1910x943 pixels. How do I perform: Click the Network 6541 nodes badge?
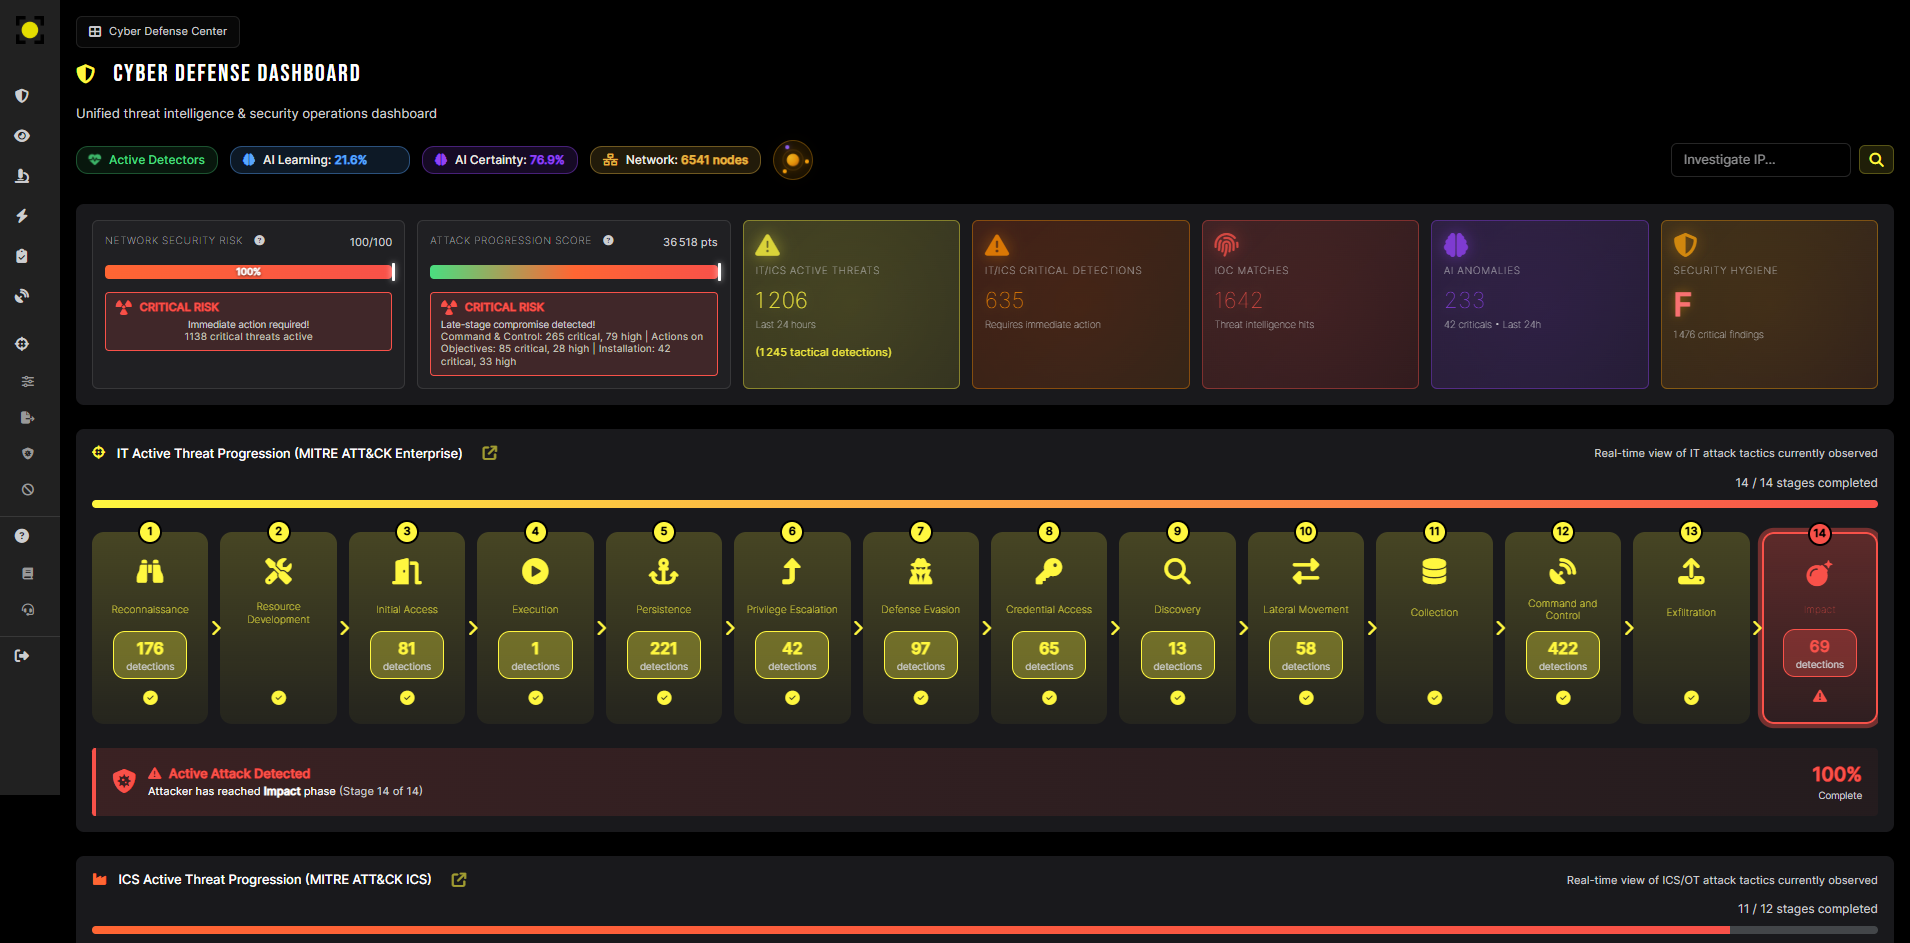click(x=675, y=160)
